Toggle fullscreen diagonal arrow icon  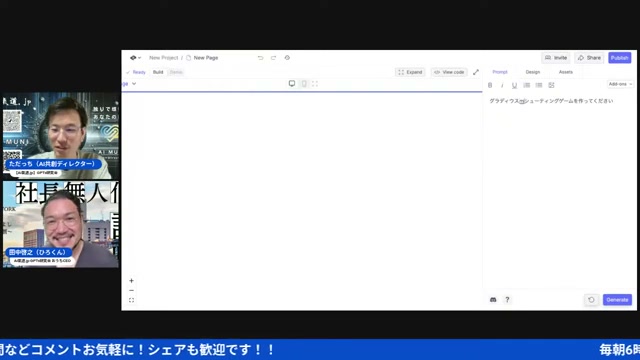(x=476, y=72)
